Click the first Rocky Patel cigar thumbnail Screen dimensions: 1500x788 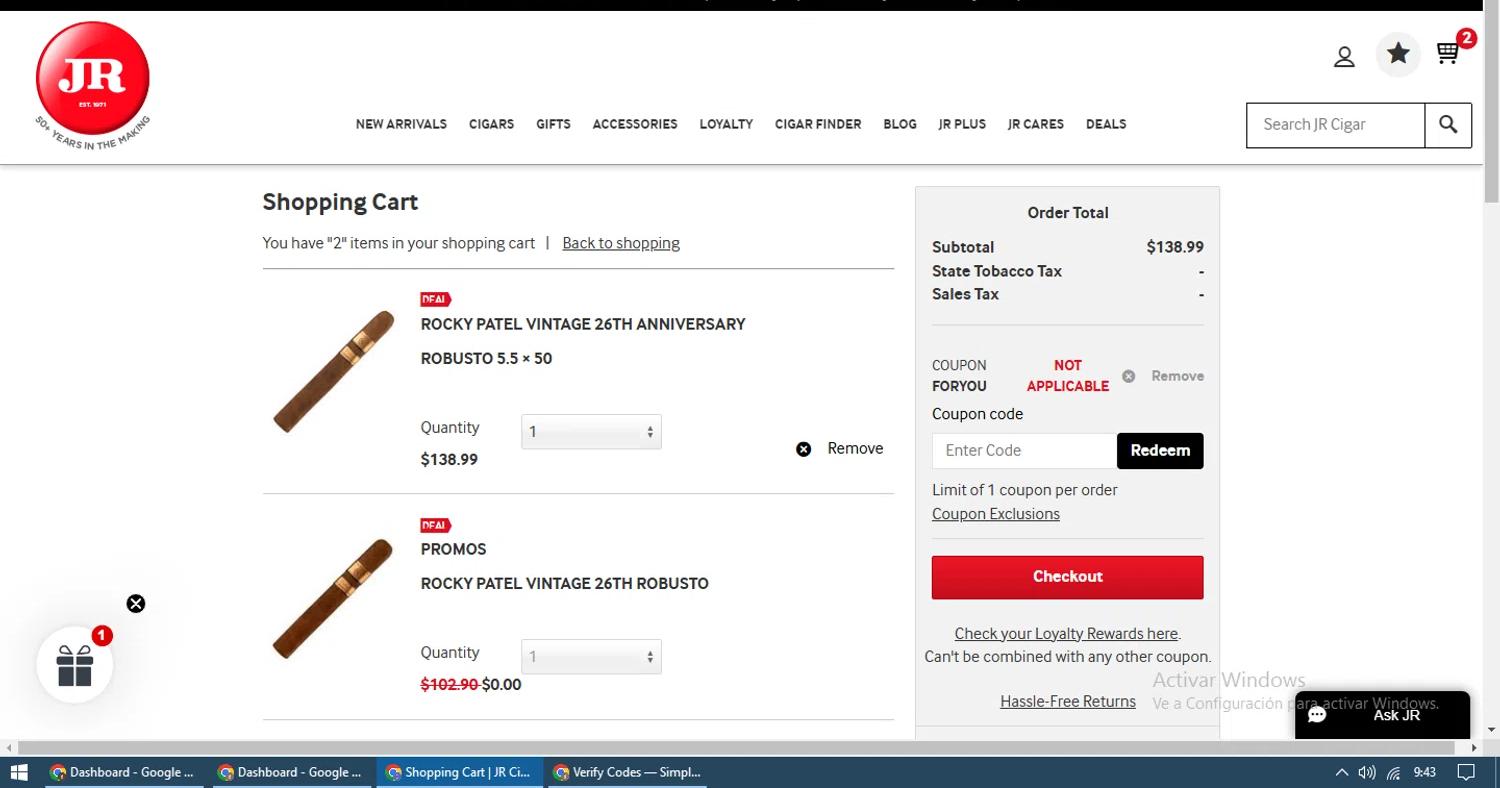(x=333, y=371)
